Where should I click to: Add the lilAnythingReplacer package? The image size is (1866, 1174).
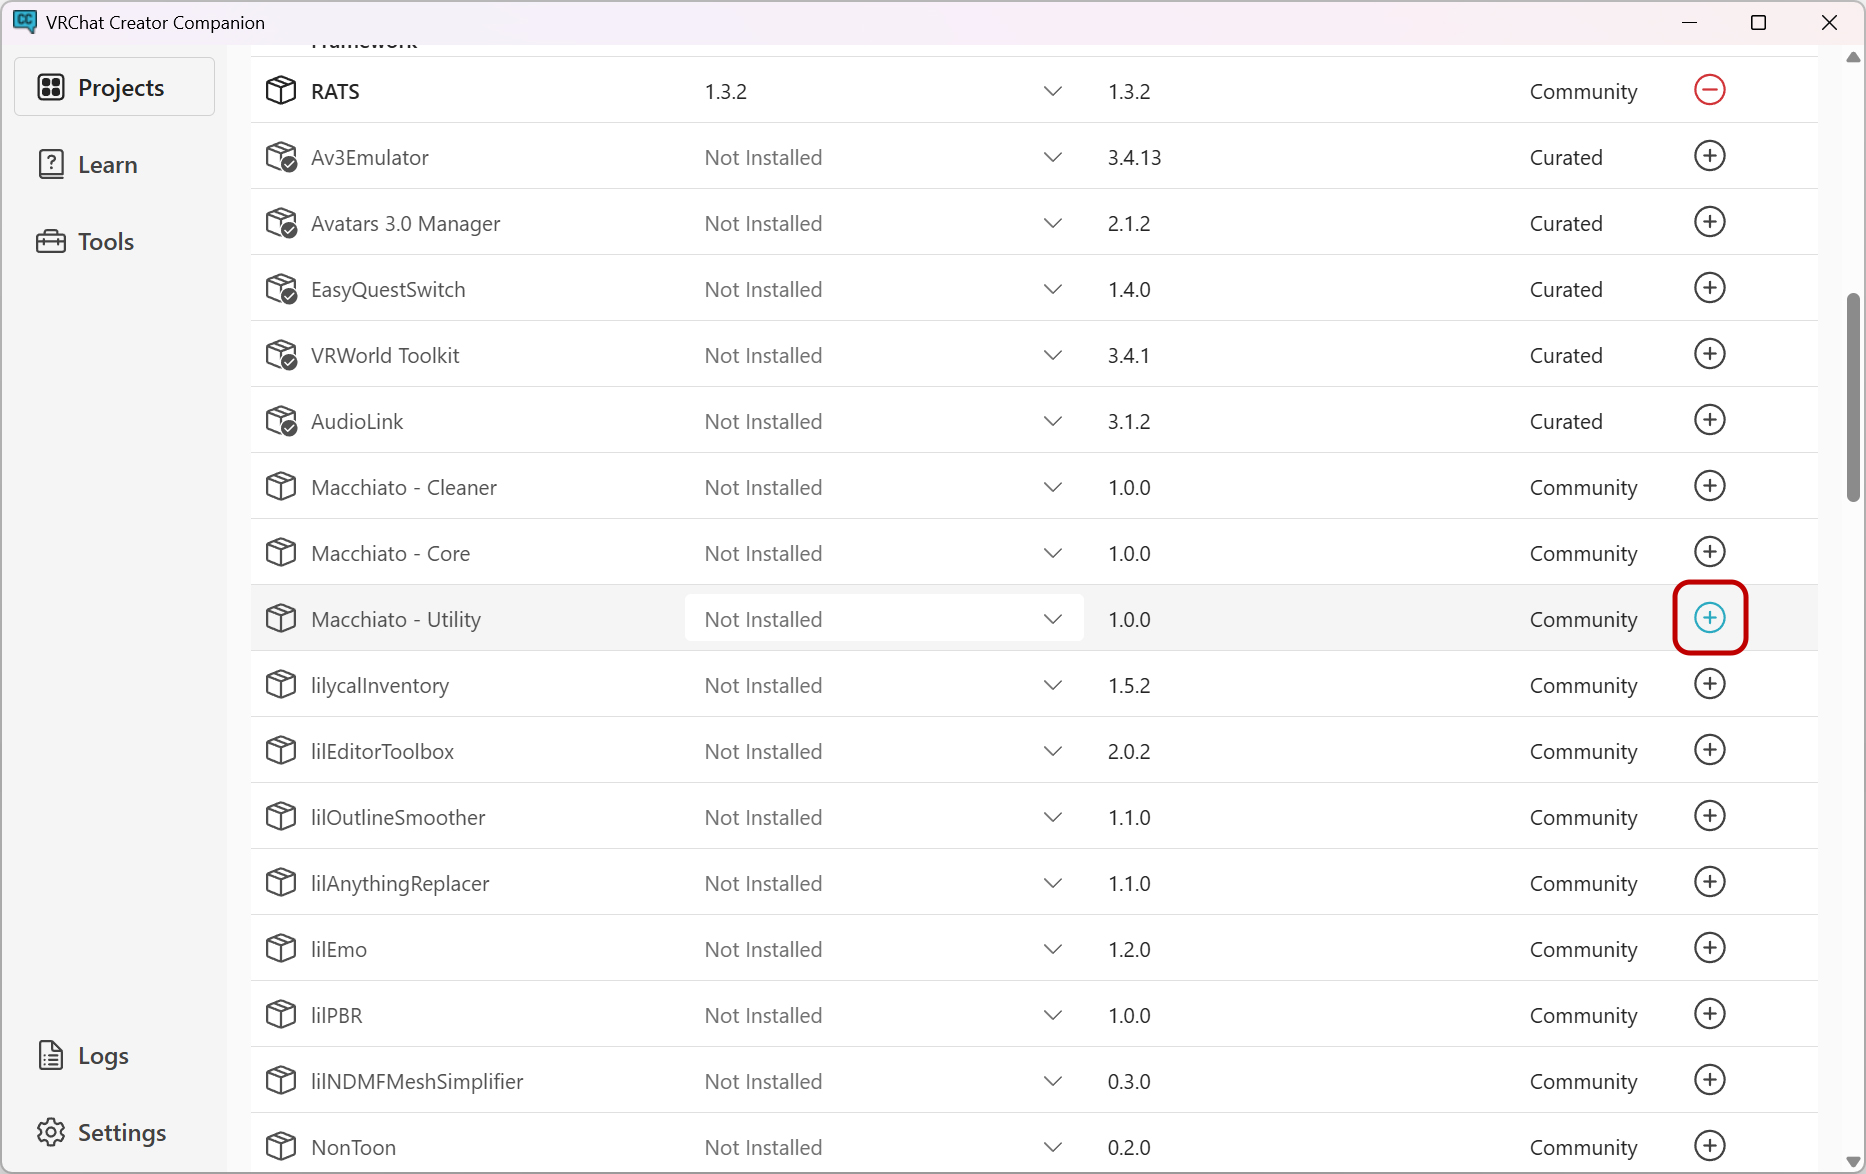coord(1710,882)
